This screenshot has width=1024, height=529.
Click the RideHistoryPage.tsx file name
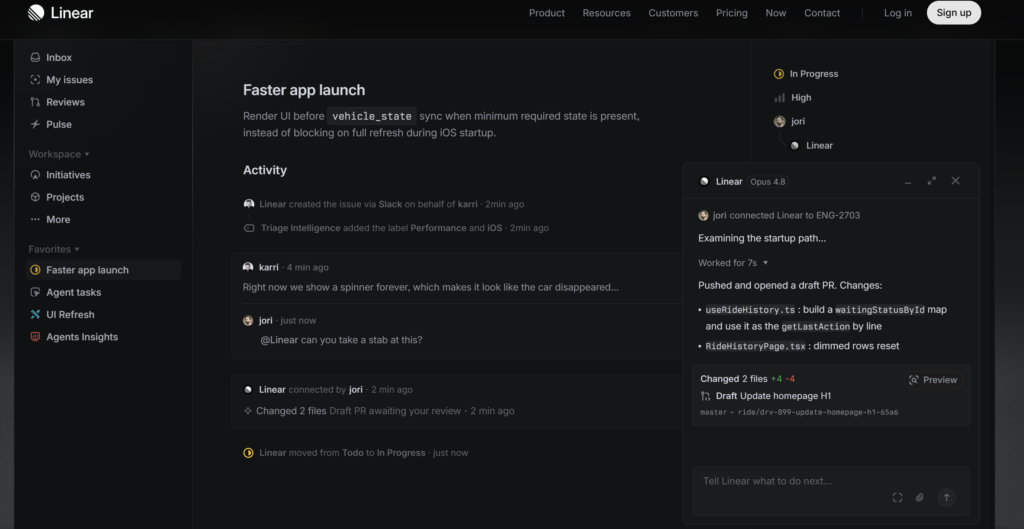click(x=755, y=346)
